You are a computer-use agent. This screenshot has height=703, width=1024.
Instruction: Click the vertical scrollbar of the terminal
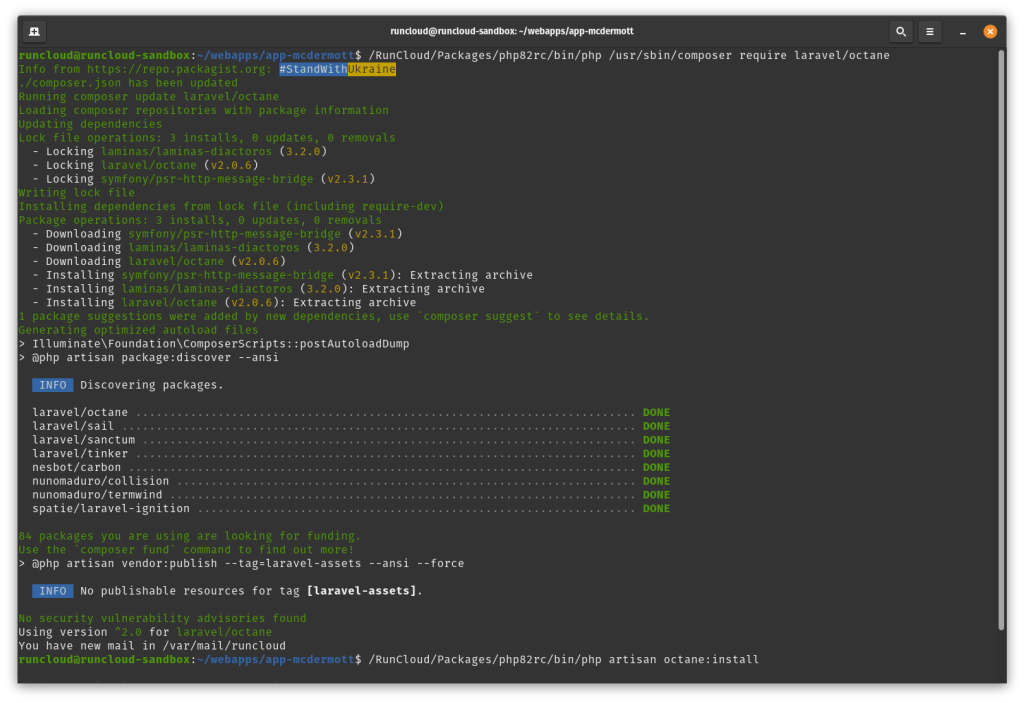point(1001,340)
